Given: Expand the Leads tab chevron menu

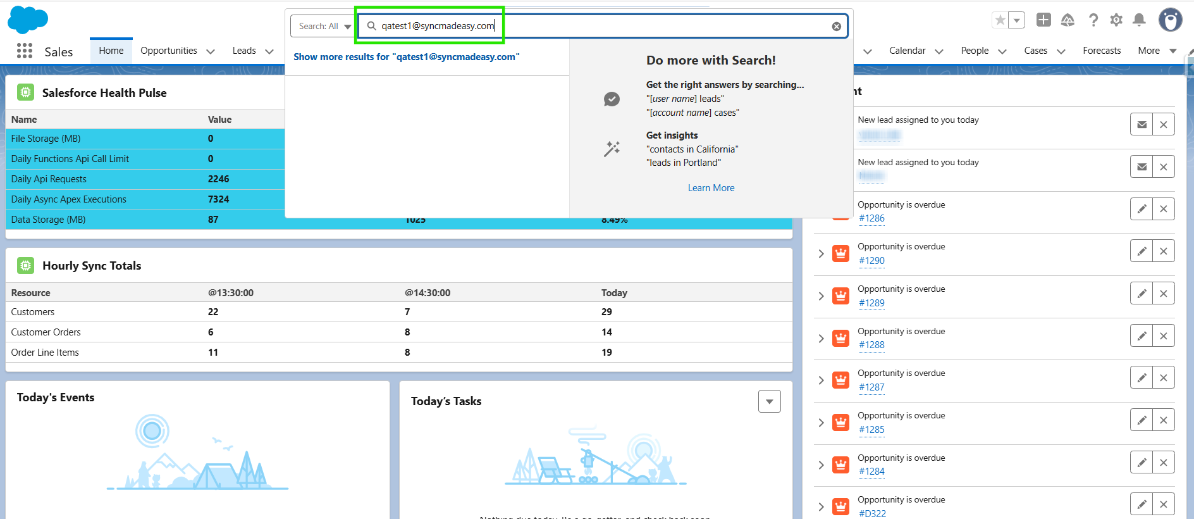Looking at the screenshot, I should [x=269, y=51].
